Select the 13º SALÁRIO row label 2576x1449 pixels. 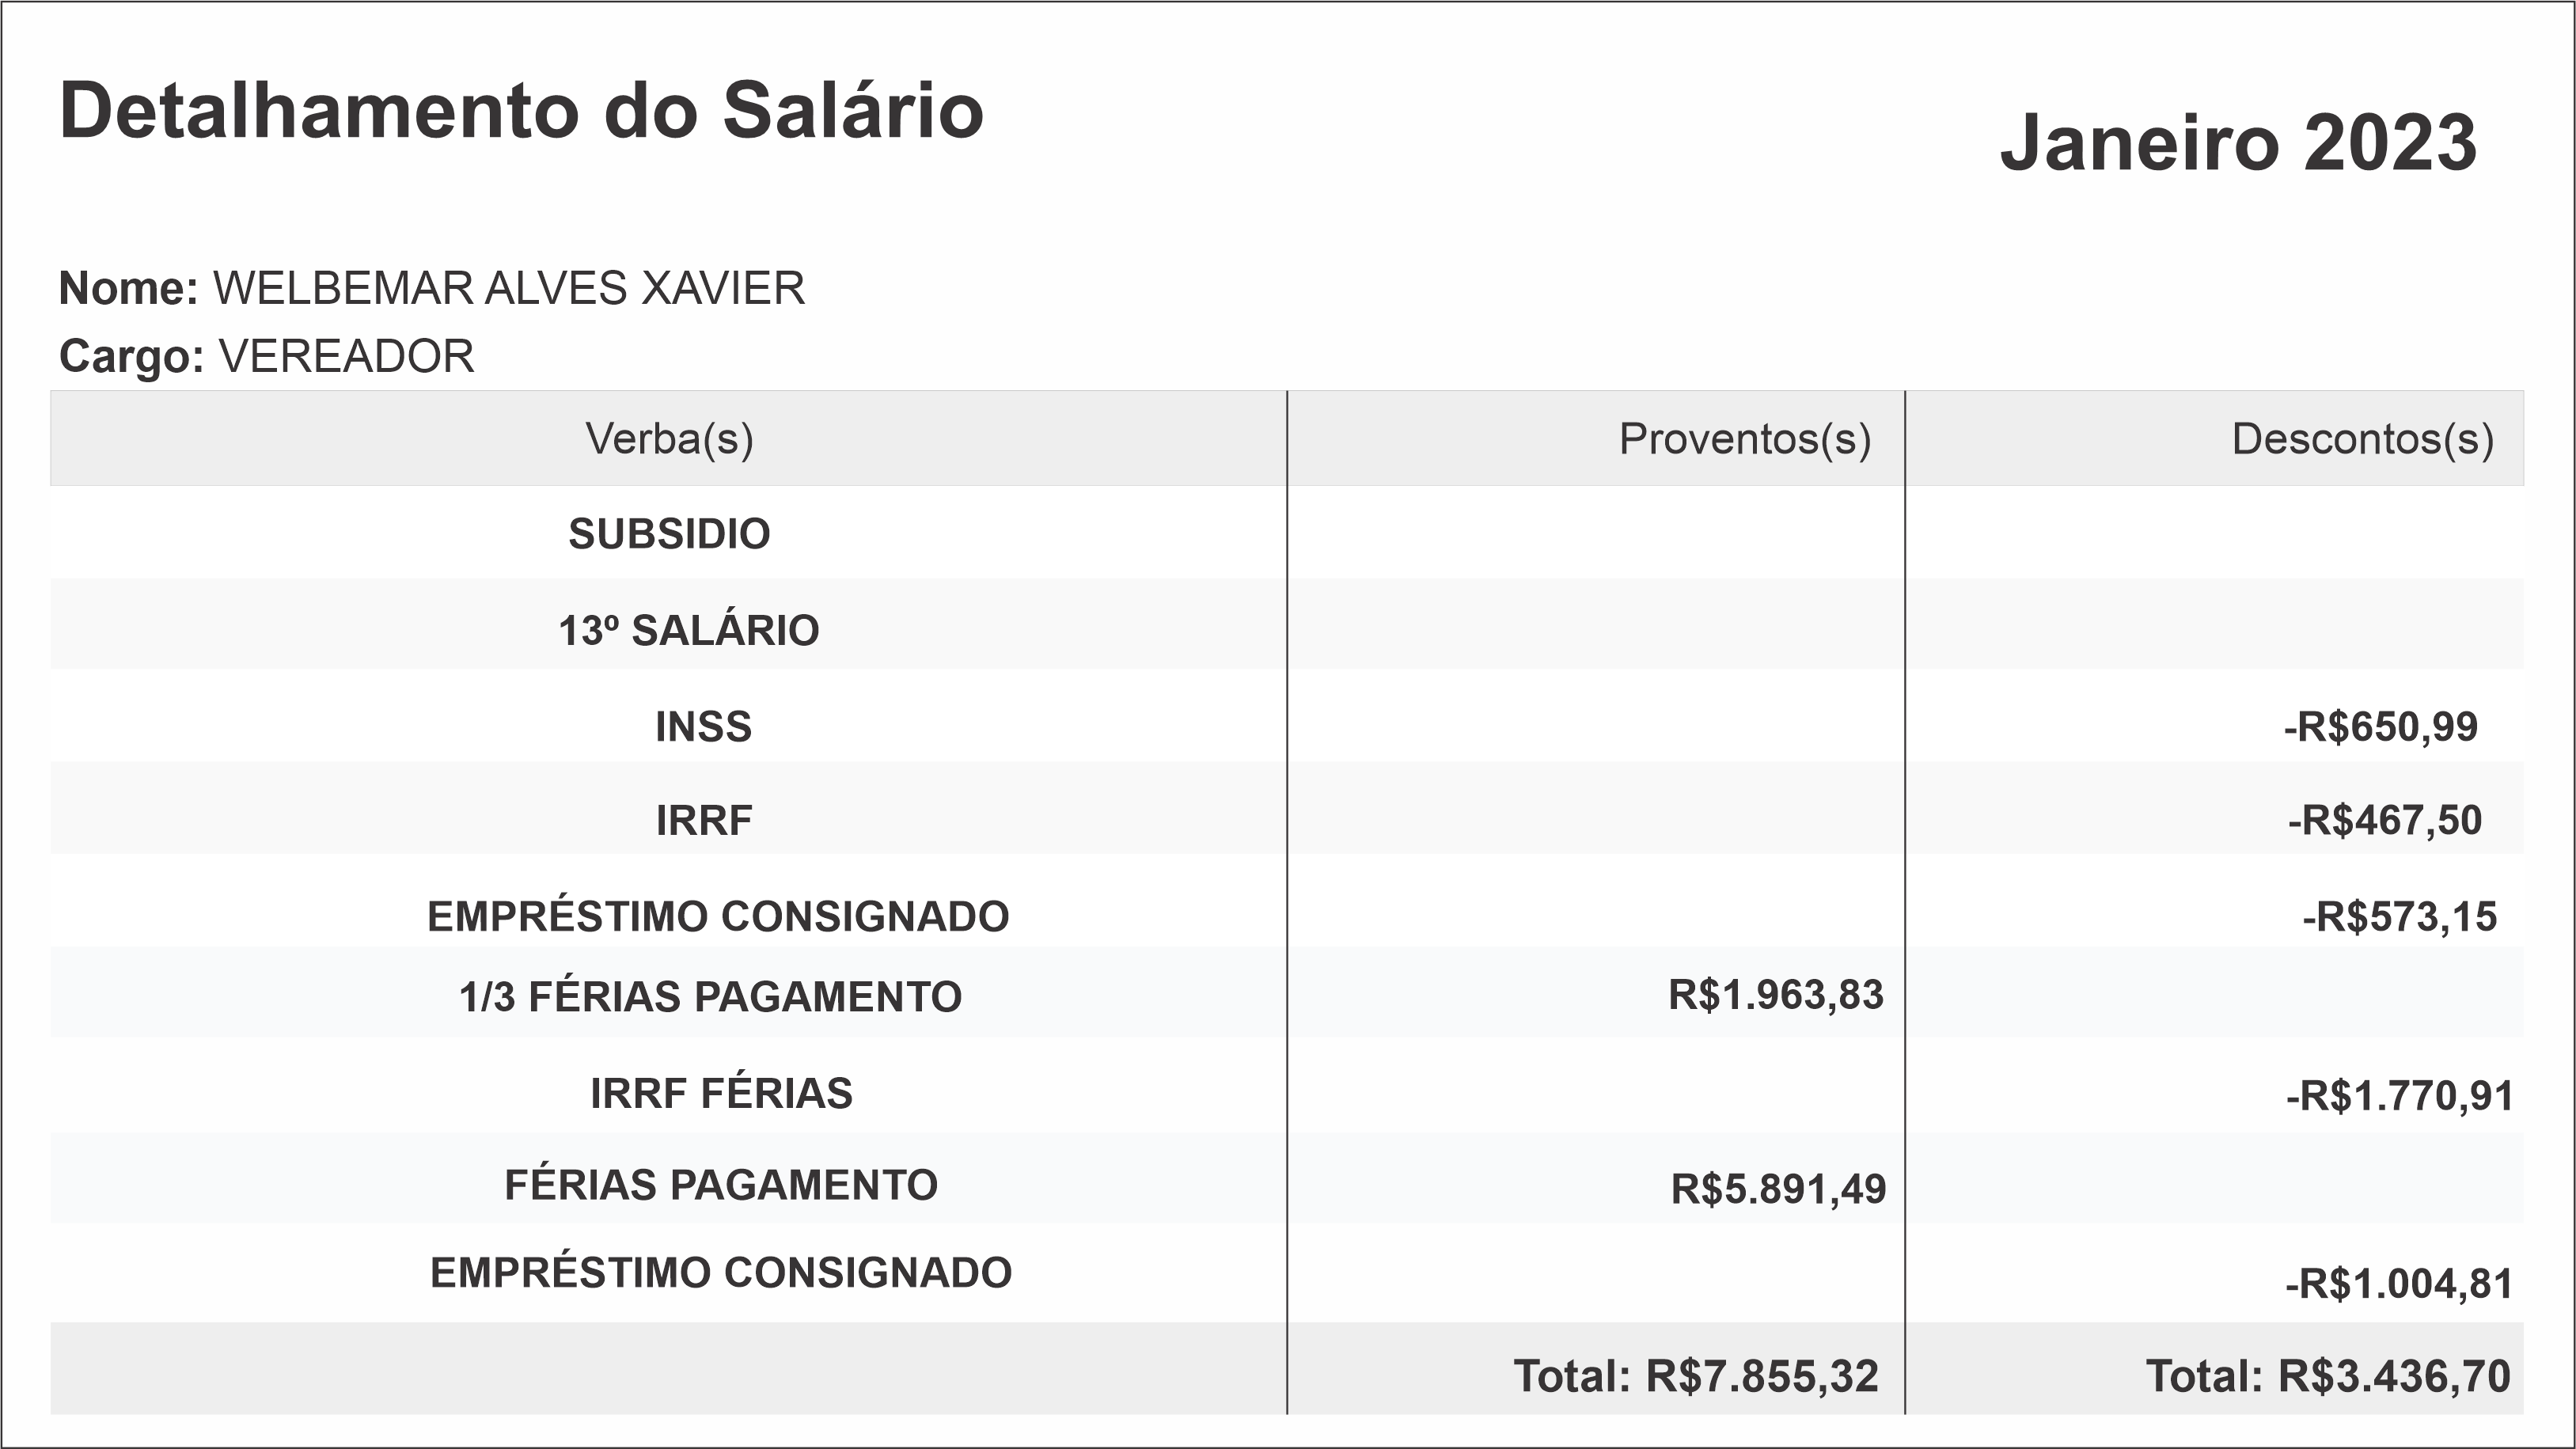click(688, 631)
